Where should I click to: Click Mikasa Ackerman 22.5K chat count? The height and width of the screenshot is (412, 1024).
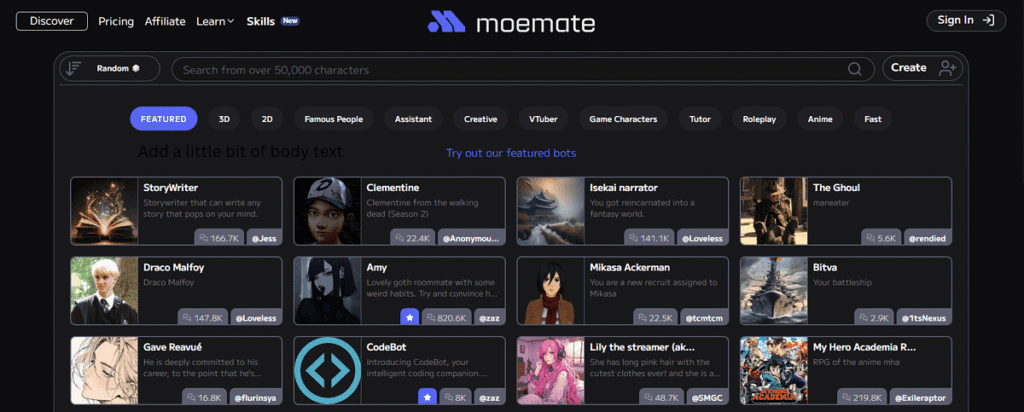click(x=656, y=318)
